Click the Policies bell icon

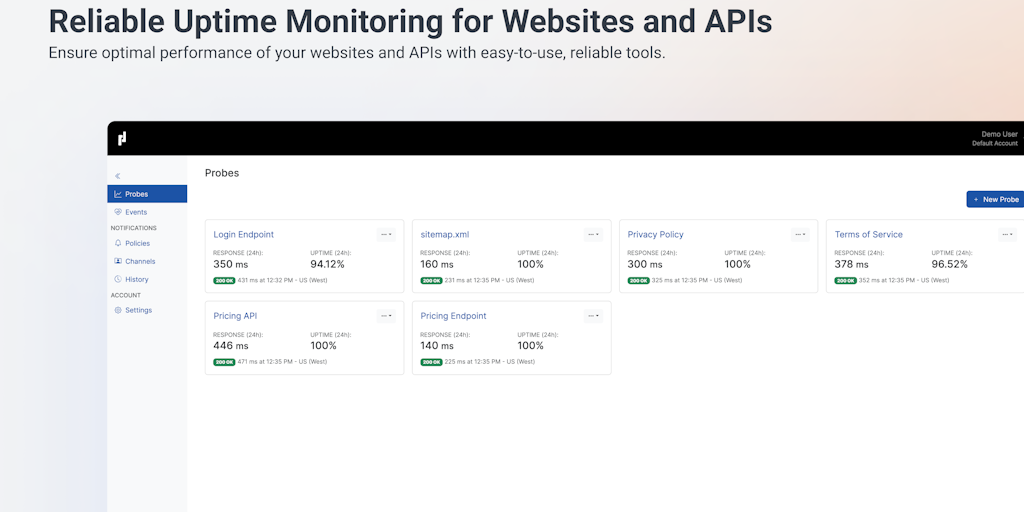[x=118, y=243]
